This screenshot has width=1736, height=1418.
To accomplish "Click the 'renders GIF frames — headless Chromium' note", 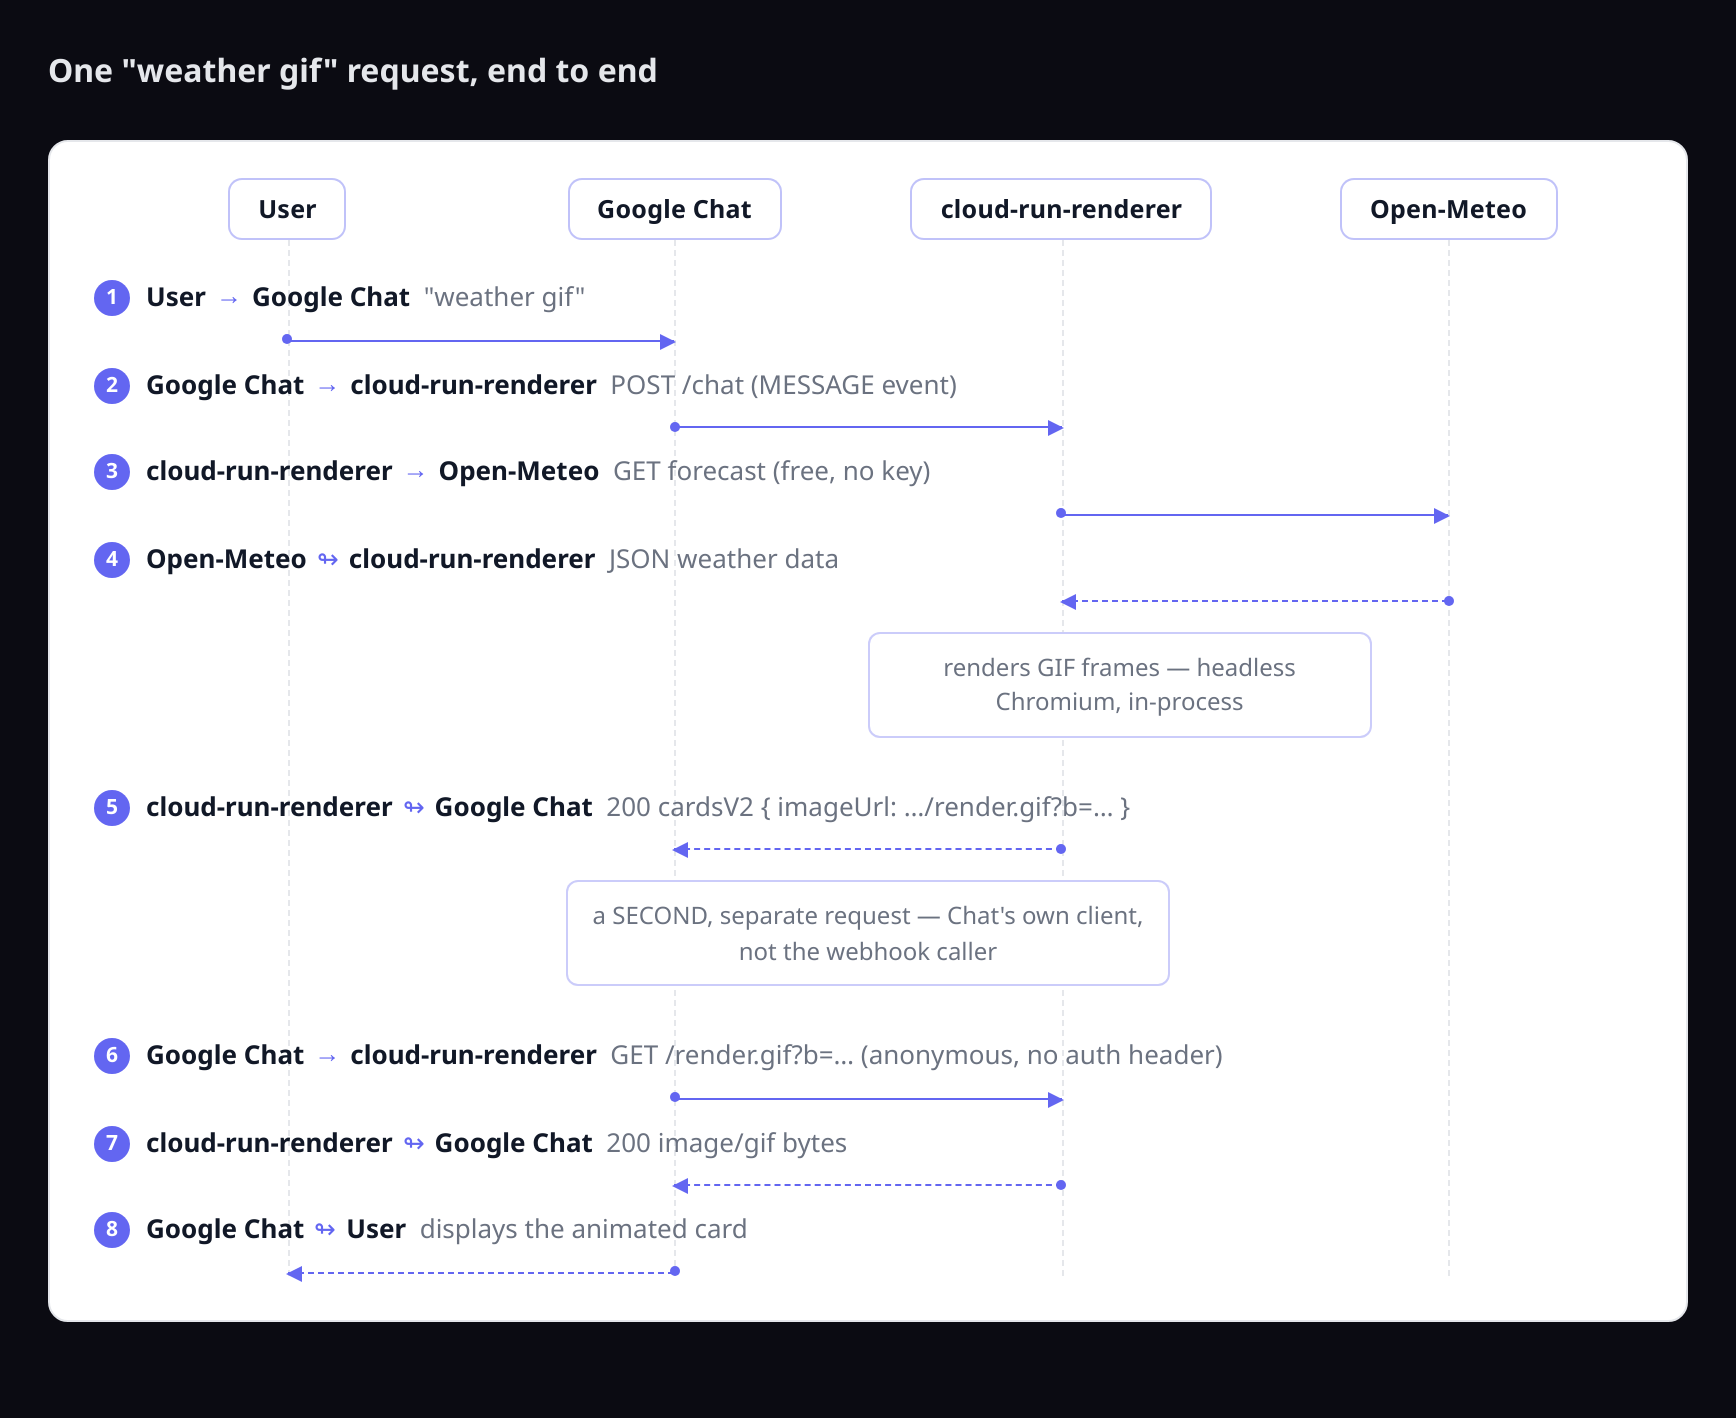I will point(1120,685).
